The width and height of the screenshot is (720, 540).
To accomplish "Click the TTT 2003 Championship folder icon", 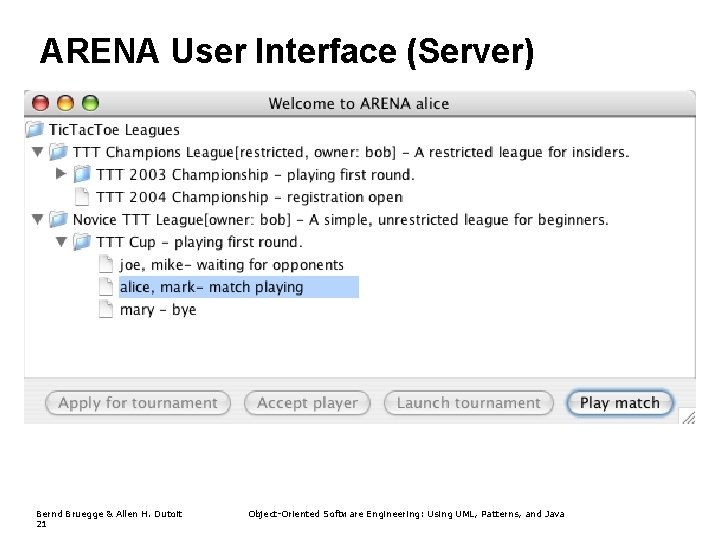I will point(82,174).
